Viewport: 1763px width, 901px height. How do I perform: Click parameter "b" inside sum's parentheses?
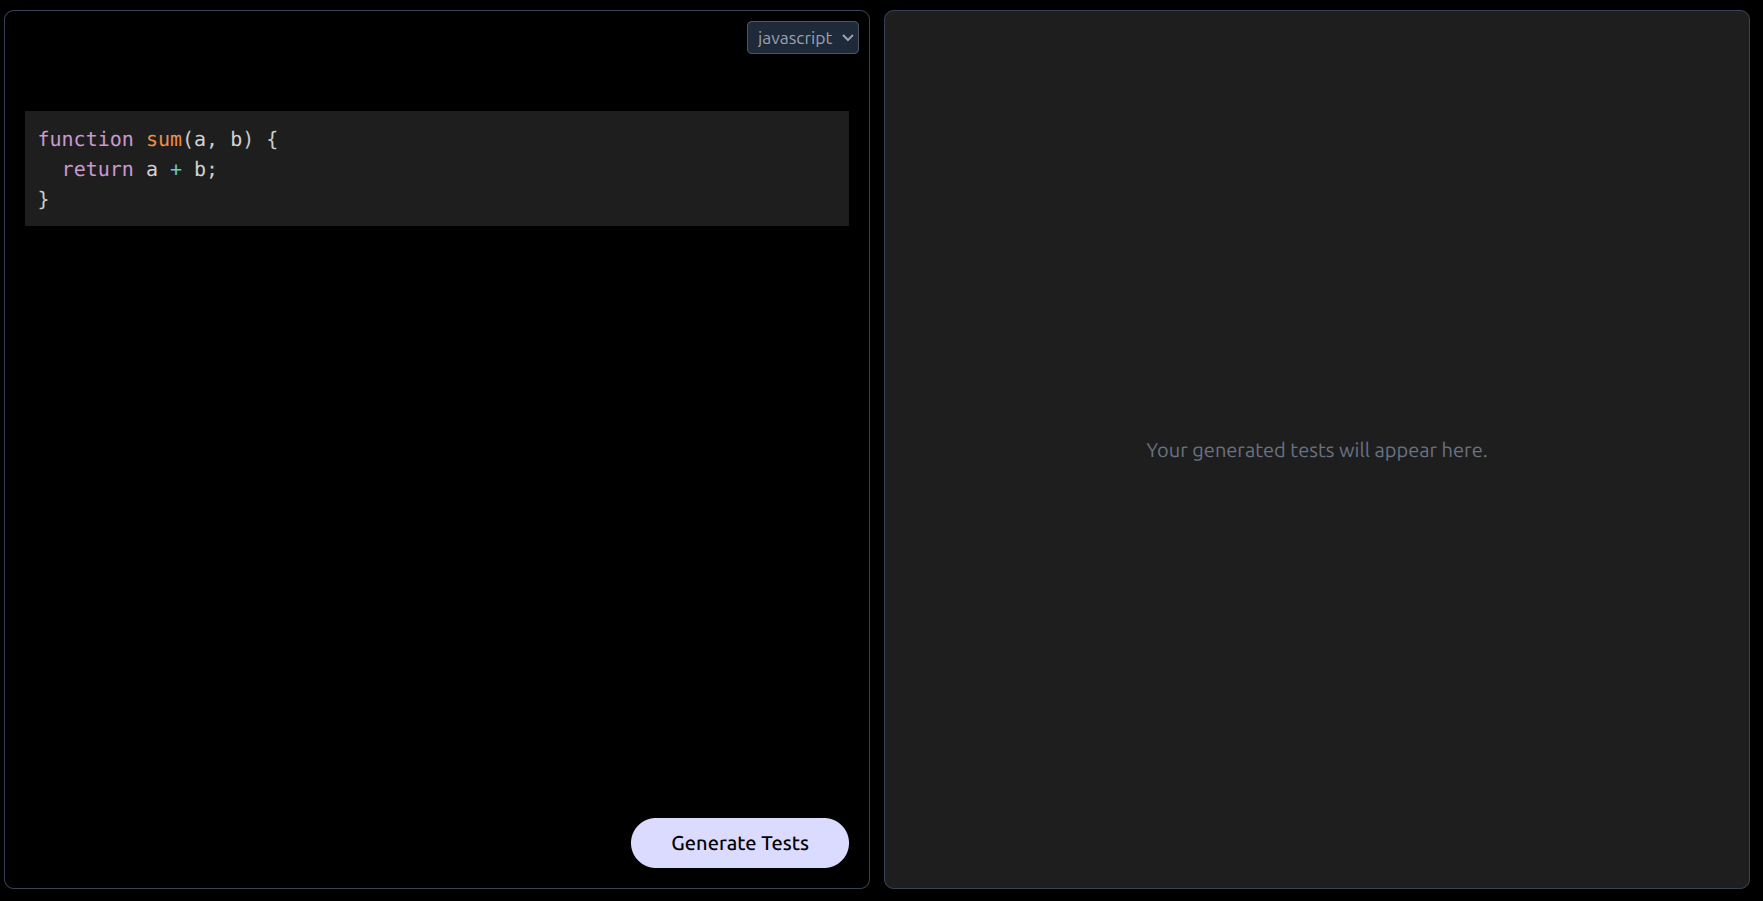[x=236, y=140]
